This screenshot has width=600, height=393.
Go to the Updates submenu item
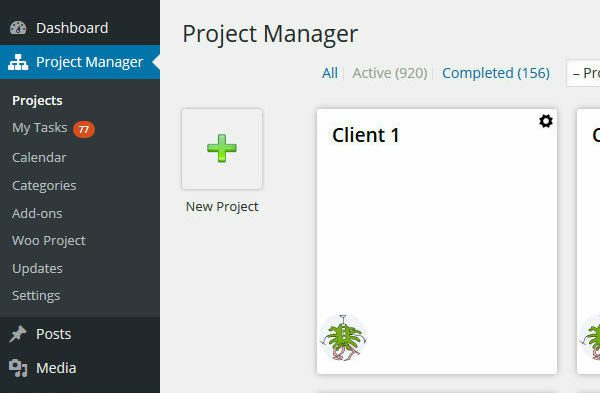tap(37, 269)
